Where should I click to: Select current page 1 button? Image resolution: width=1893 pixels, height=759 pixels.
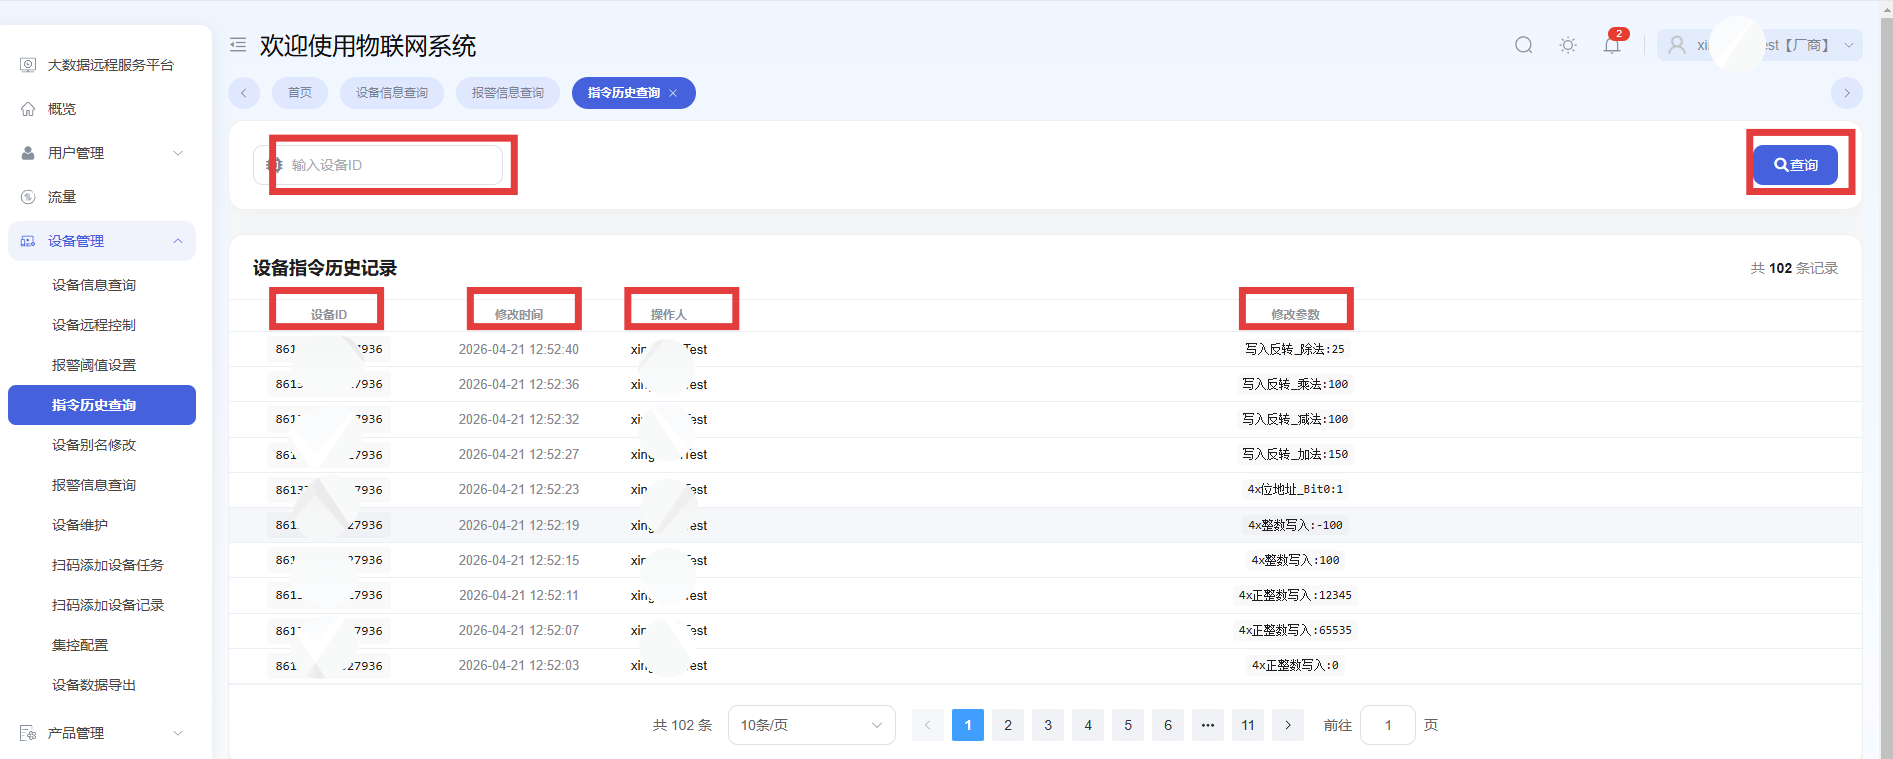(x=968, y=725)
